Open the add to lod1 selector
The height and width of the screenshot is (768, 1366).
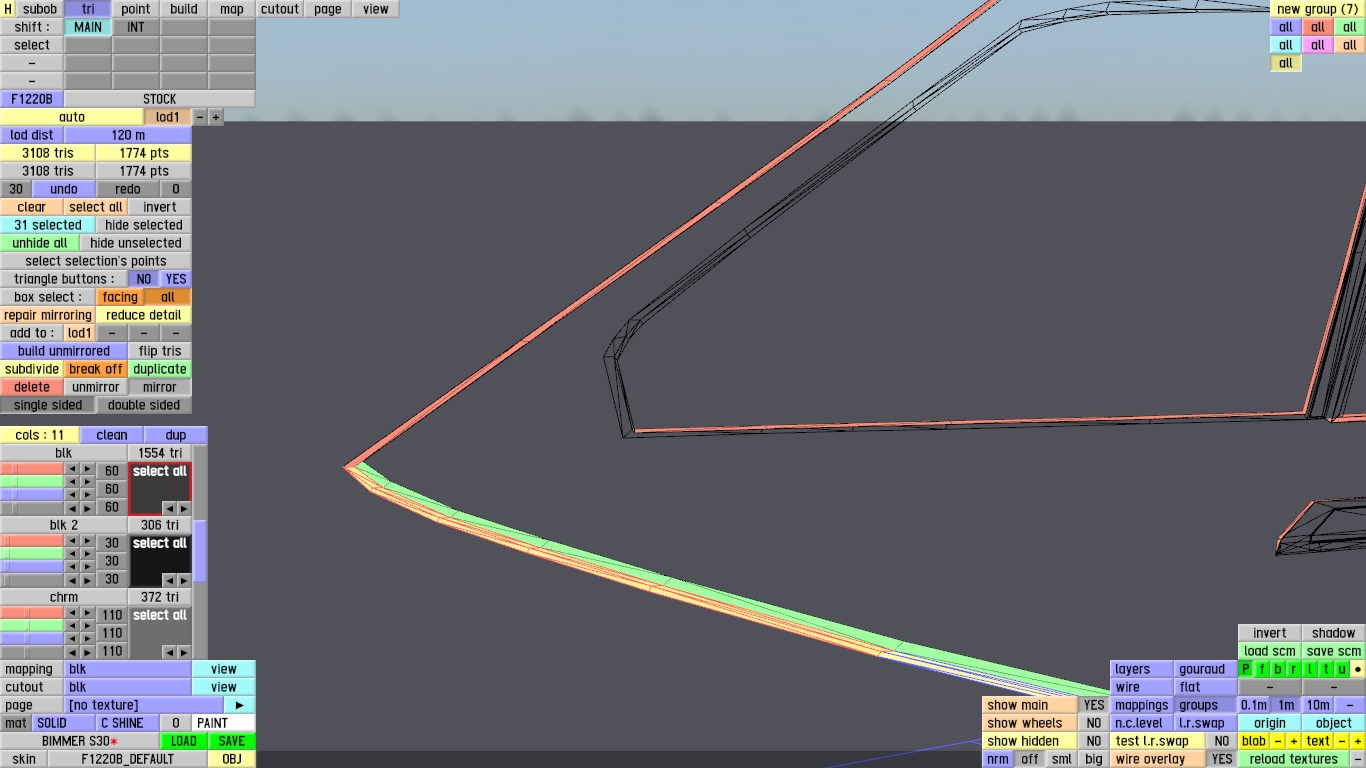tap(80, 333)
